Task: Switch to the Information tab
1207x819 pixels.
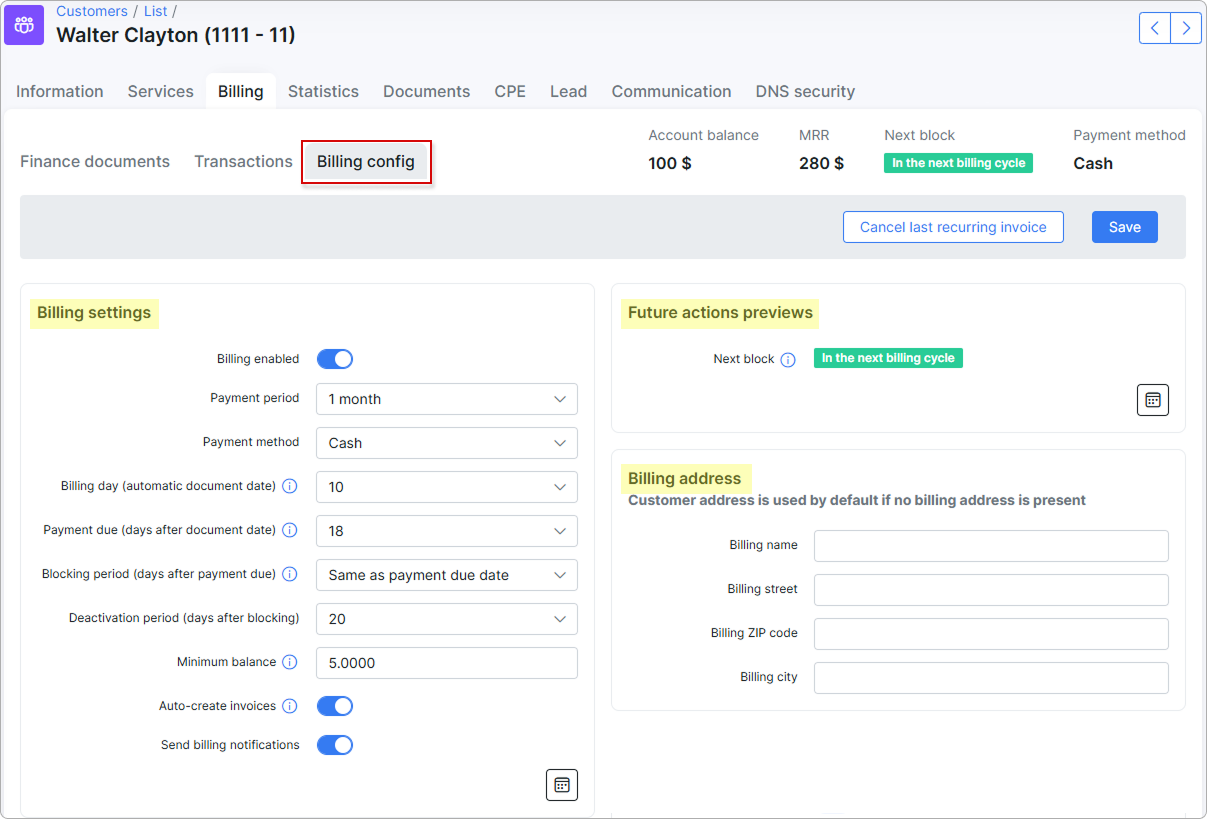Action: pos(60,91)
